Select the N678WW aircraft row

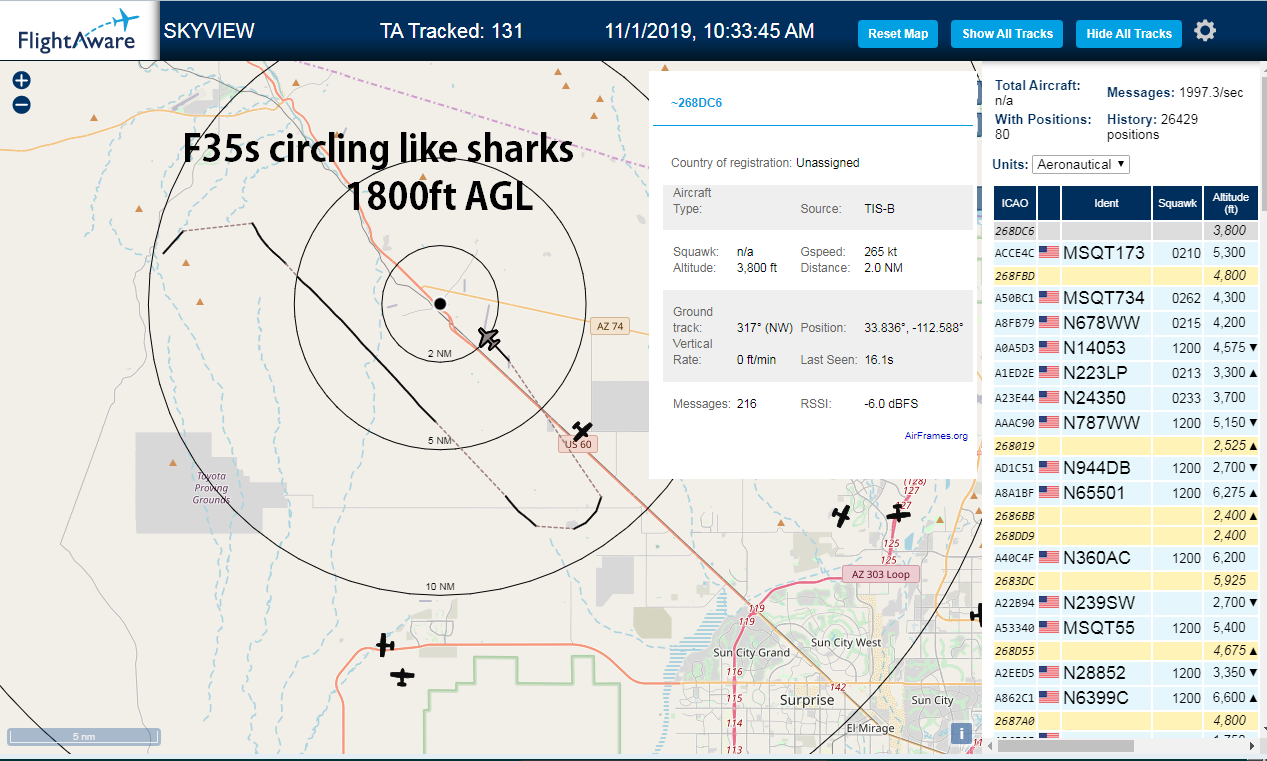[x=1126, y=323]
